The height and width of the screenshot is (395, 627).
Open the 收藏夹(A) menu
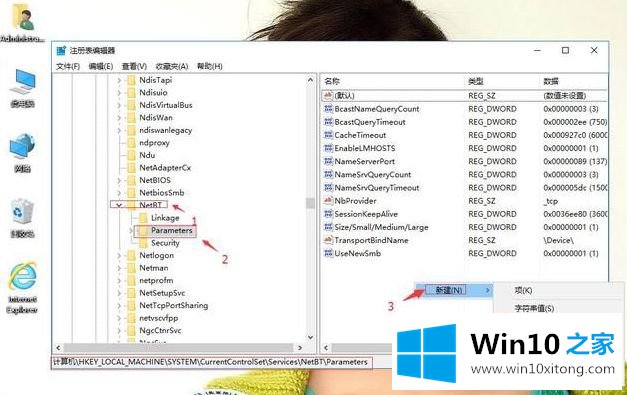coord(172,66)
